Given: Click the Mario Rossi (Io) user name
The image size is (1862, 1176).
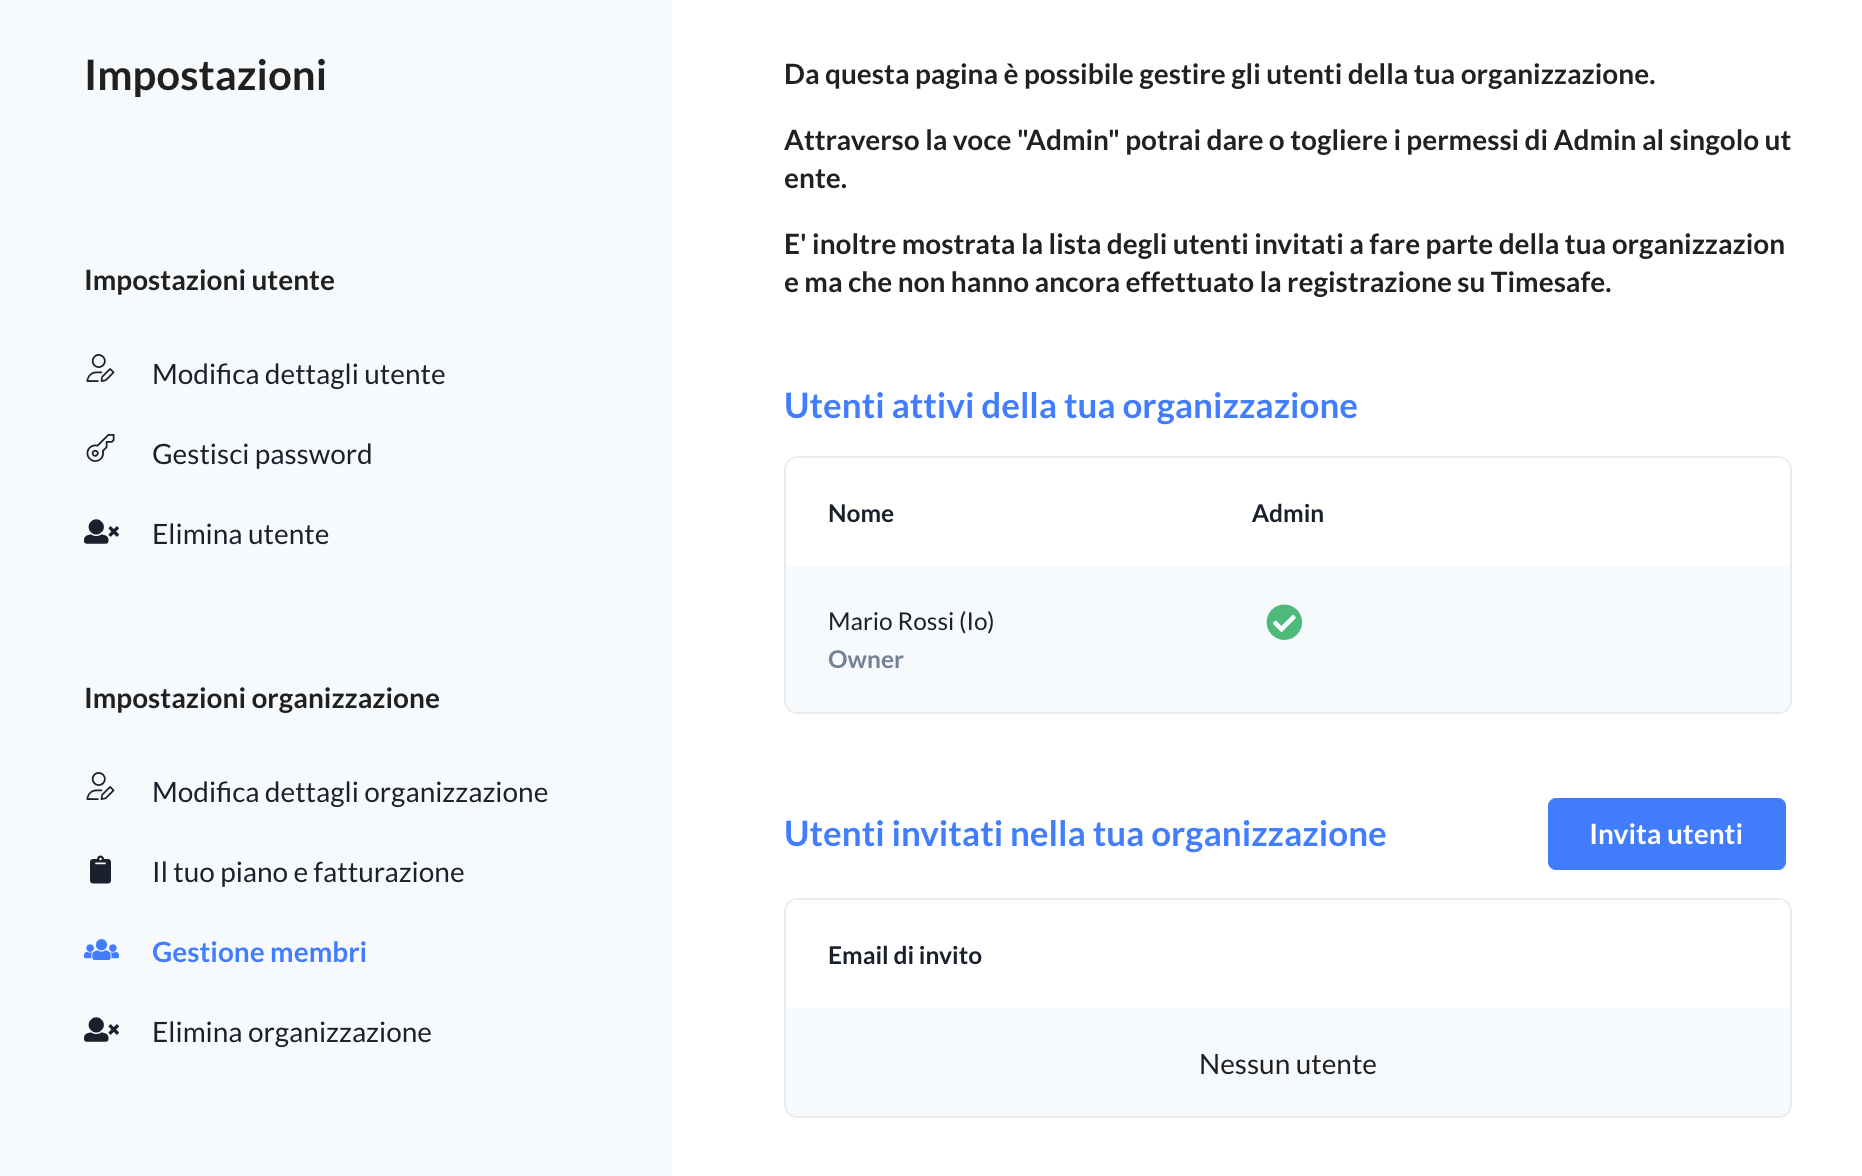Looking at the screenshot, I should pyautogui.click(x=911, y=621).
